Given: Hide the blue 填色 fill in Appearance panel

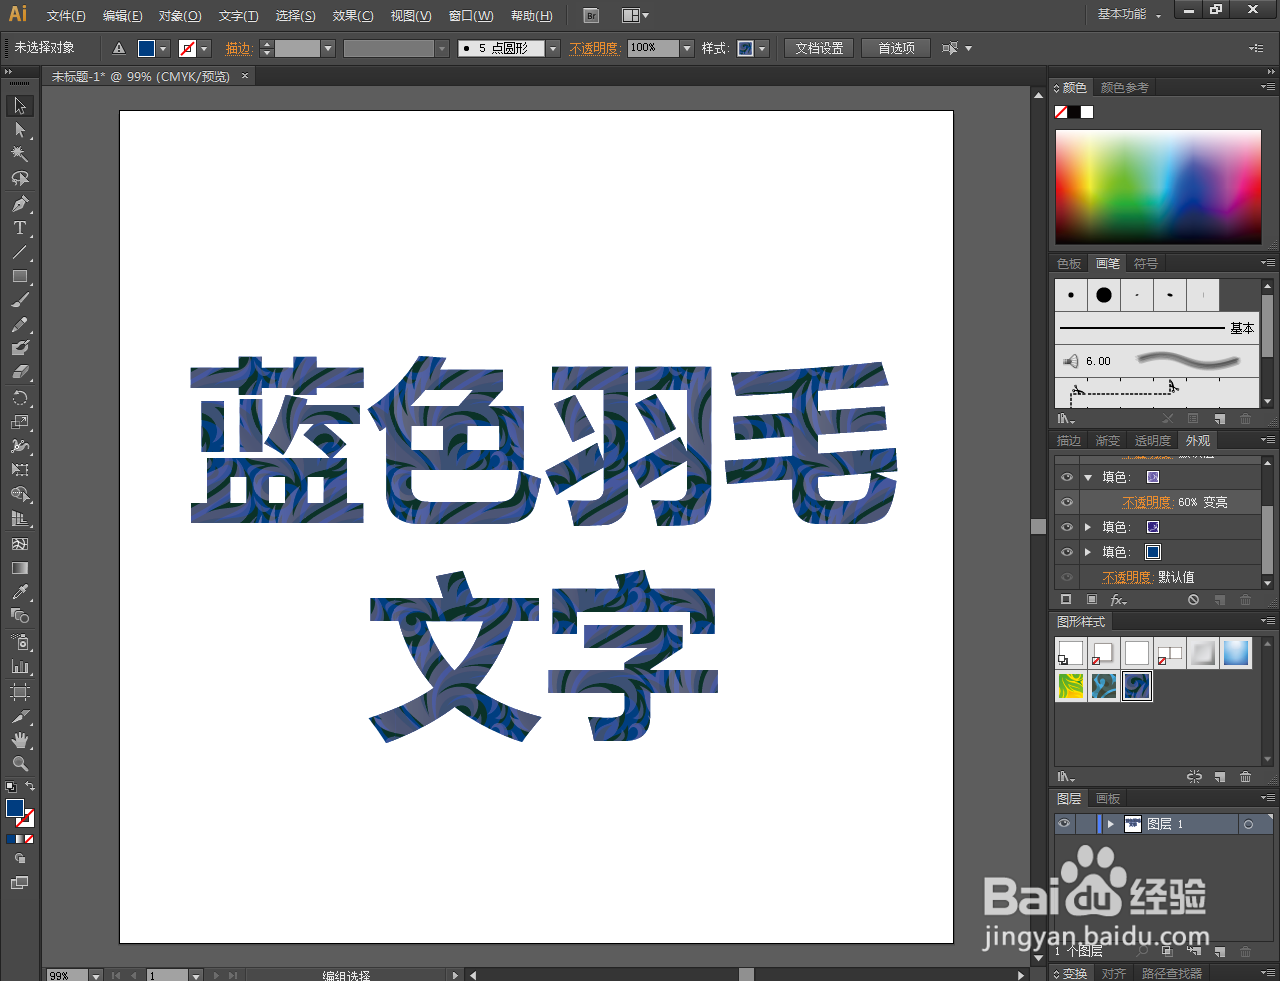Looking at the screenshot, I should 1066,552.
